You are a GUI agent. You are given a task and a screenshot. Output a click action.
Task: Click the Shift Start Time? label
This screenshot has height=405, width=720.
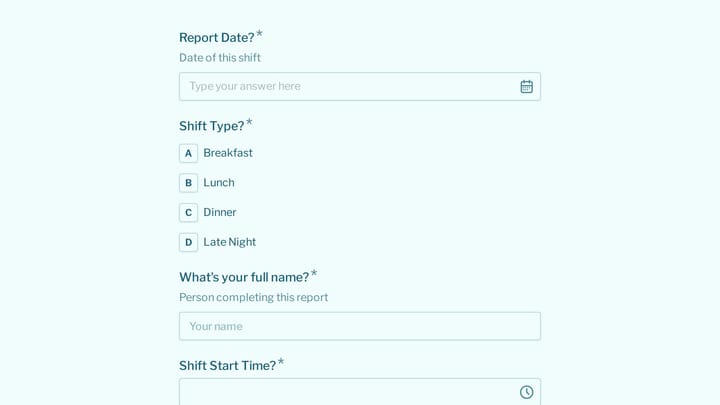pyautogui.click(x=227, y=366)
